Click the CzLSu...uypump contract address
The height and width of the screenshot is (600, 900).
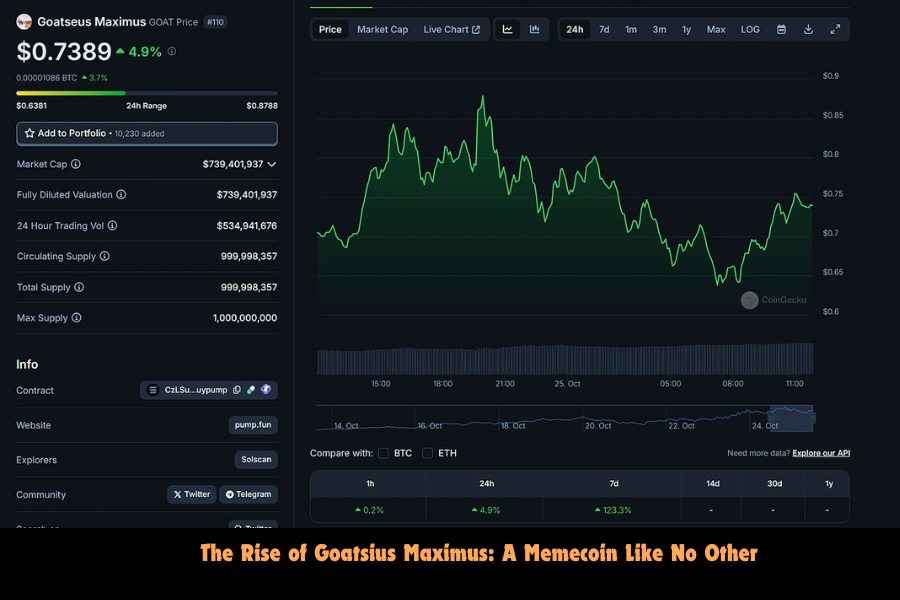(196, 390)
